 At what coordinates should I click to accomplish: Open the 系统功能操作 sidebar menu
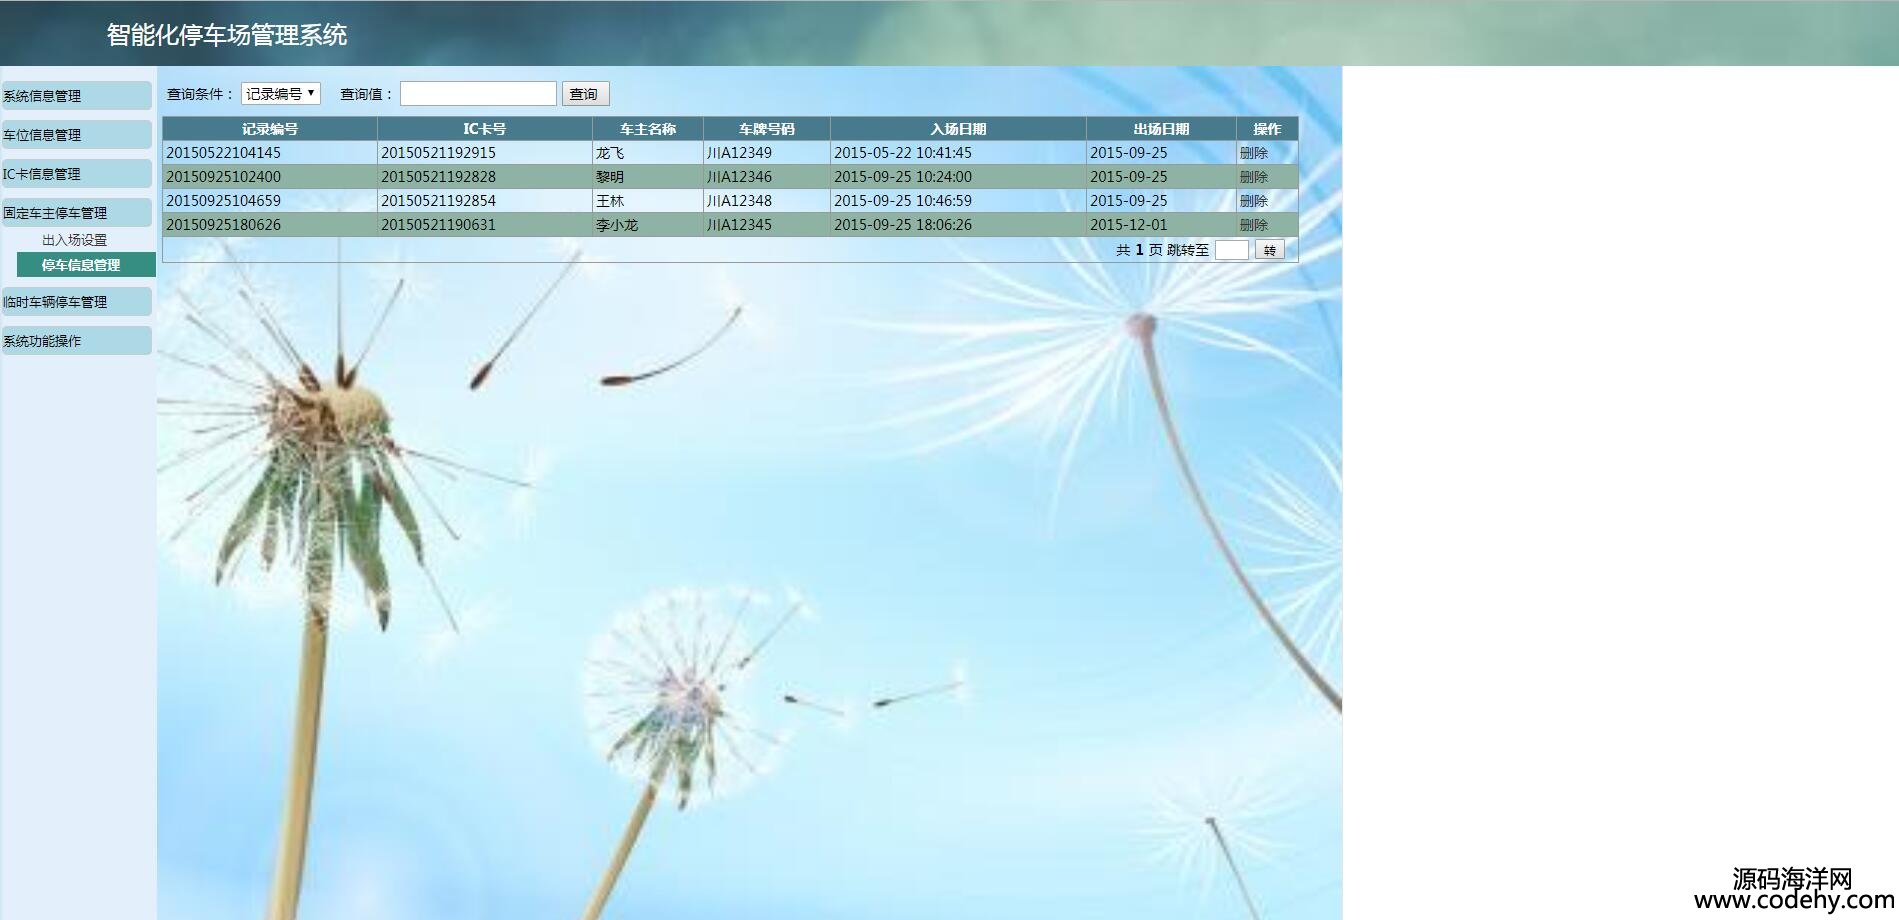(x=76, y=341)
